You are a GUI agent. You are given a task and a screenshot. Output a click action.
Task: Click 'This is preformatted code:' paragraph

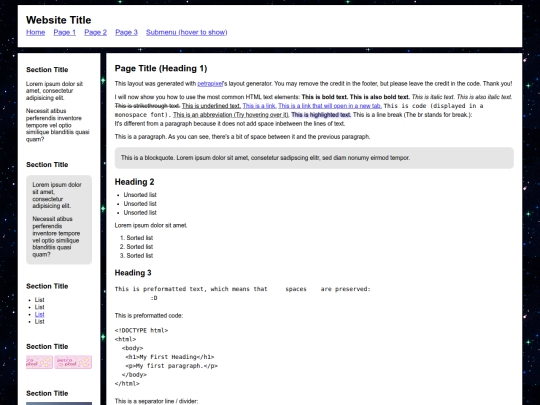tap(149, 316)
